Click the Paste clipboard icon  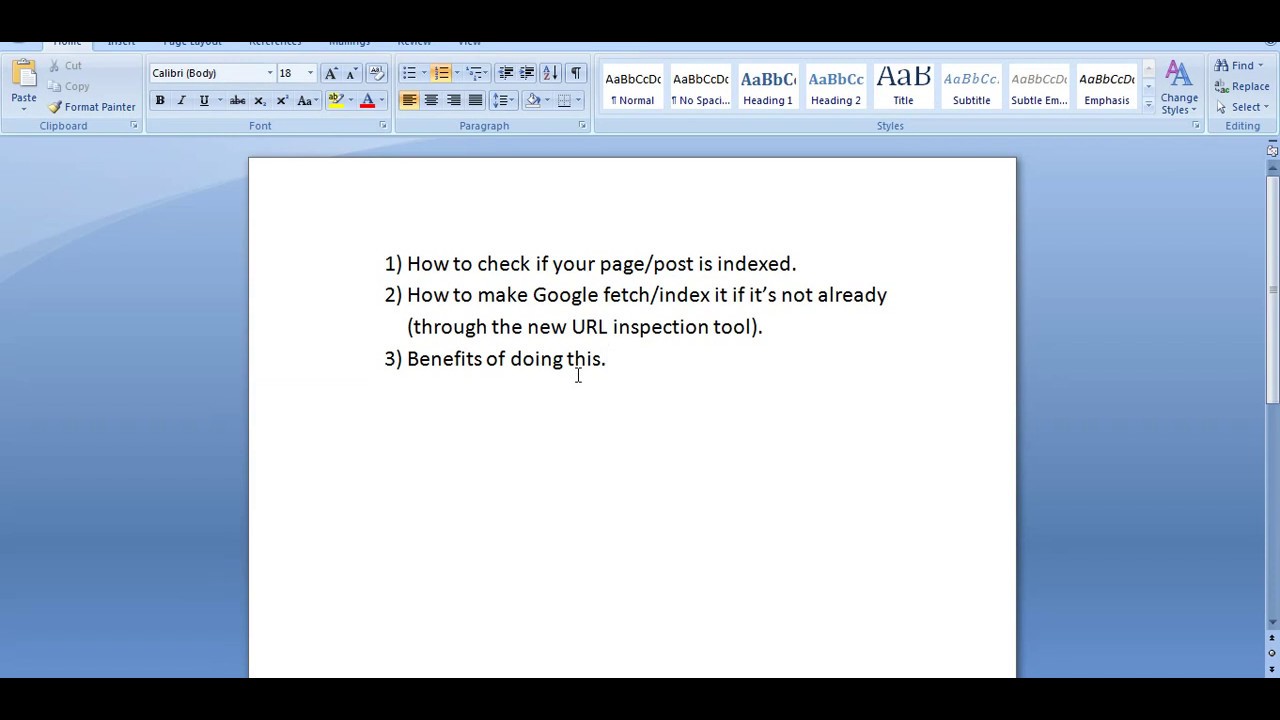click(24, 75)
